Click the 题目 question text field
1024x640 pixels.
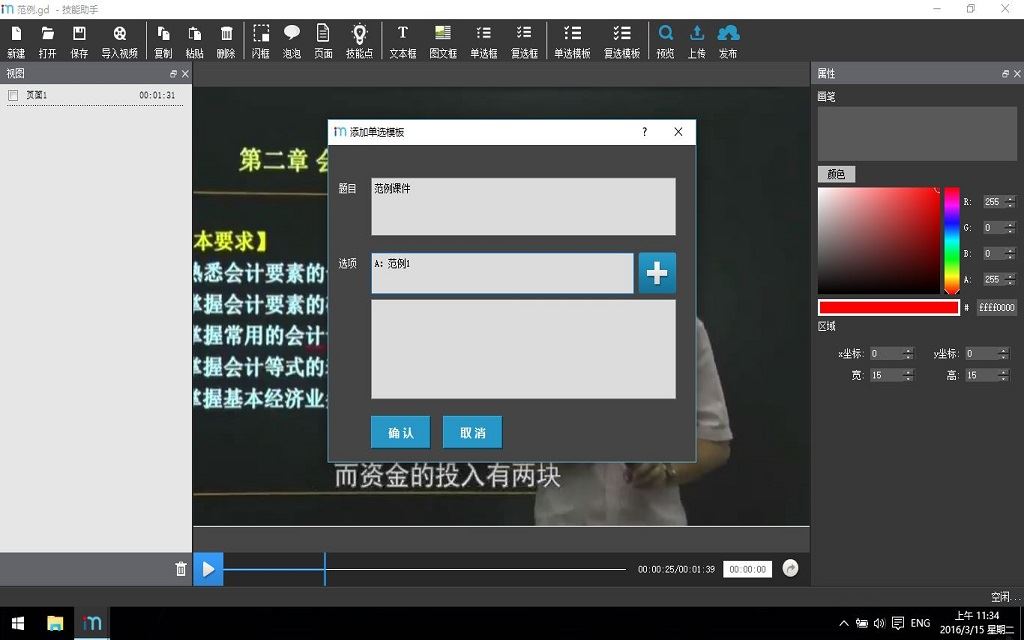pyautogui.click(x=523, y=206)
